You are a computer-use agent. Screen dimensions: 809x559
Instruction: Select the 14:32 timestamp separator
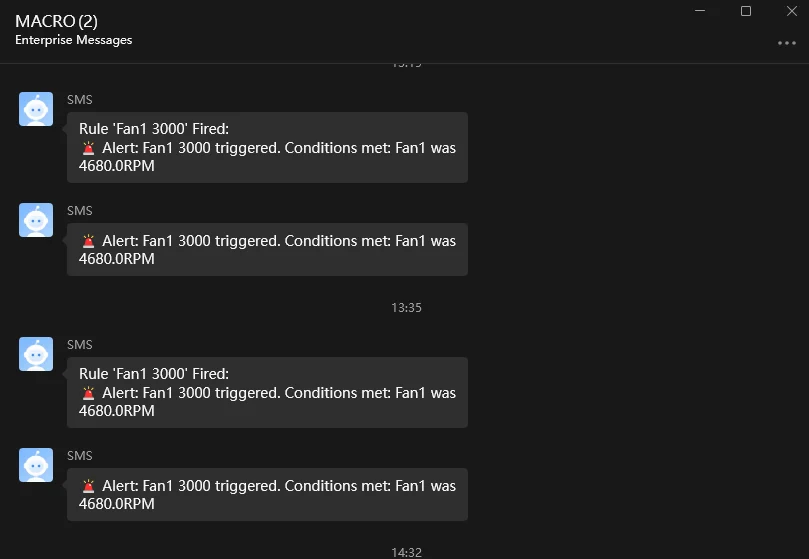point(407,552)
